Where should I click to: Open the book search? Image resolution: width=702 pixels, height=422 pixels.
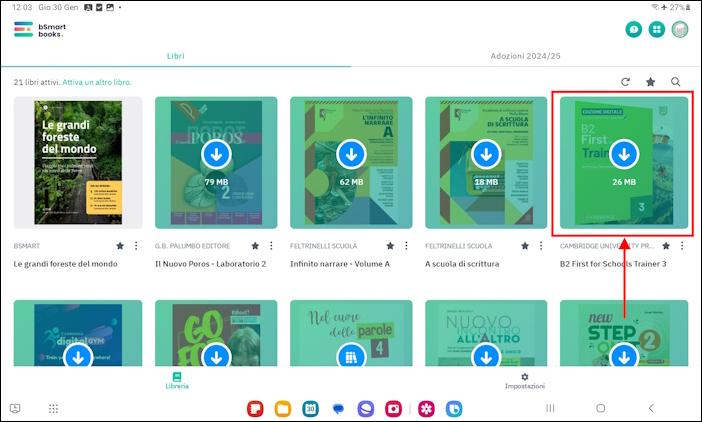[676, 82]
